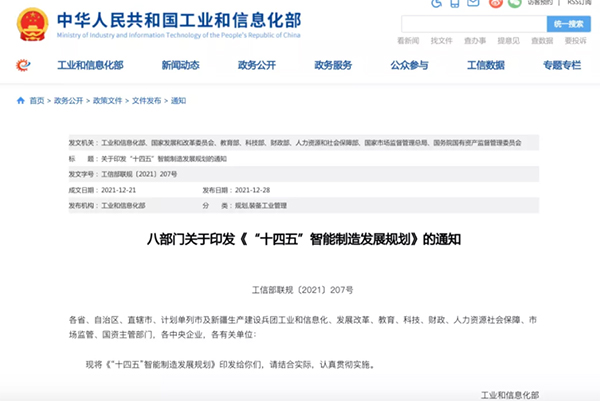Image resolution: width=600 pixels, height=401 pixels.
Task: Click the national emblem logo
Action: tap(33, 24)
